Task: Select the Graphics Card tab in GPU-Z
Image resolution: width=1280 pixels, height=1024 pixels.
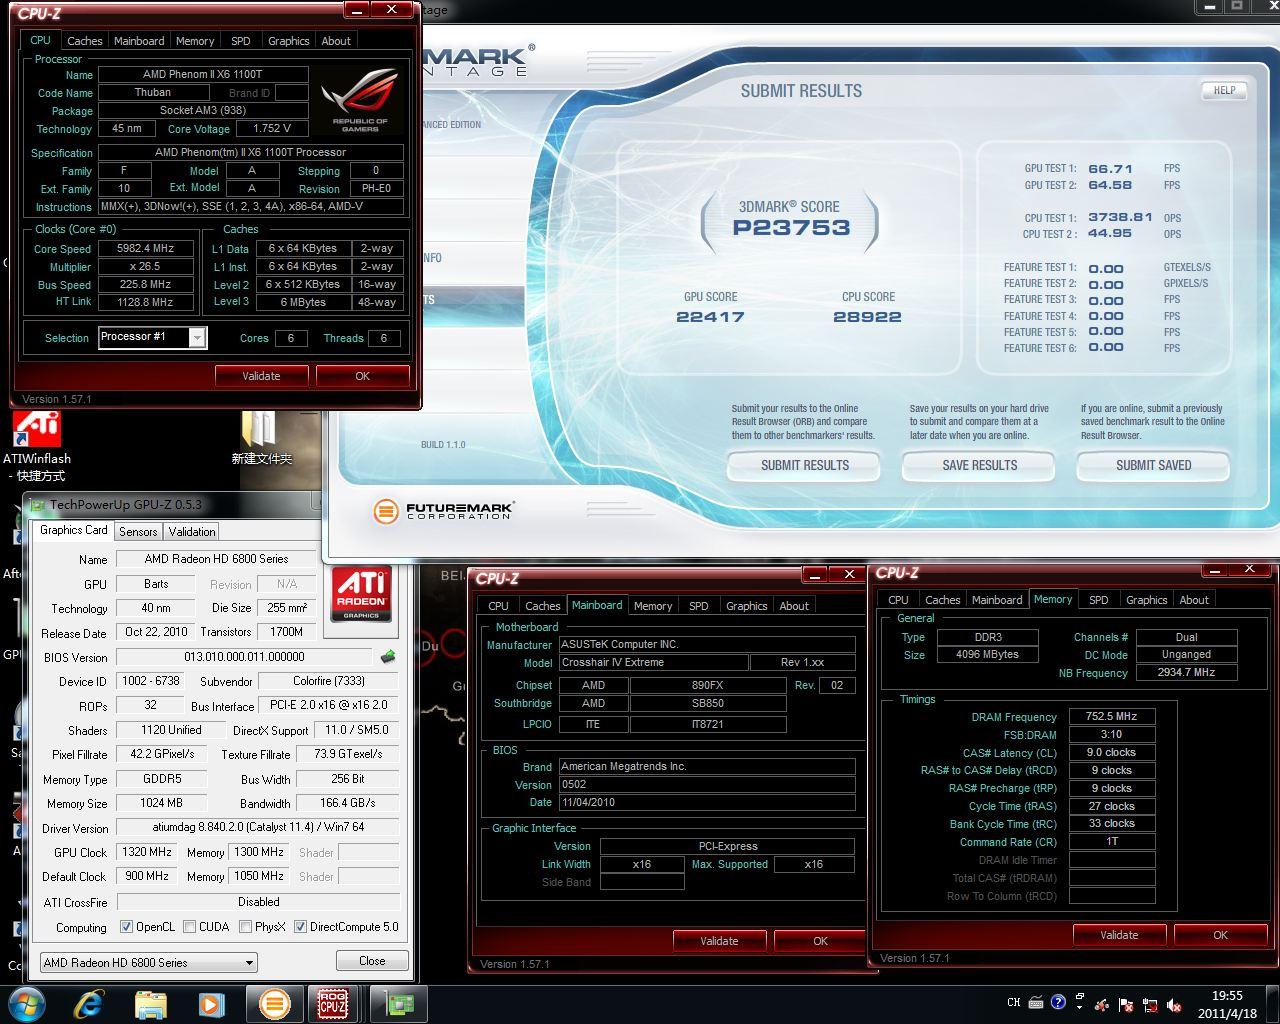Action: (73, 530)
